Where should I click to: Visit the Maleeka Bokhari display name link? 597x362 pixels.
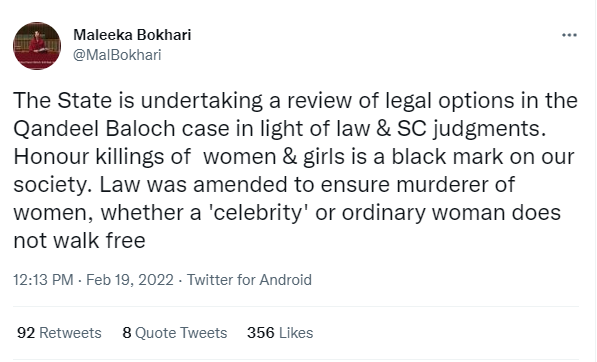point(132,35)
